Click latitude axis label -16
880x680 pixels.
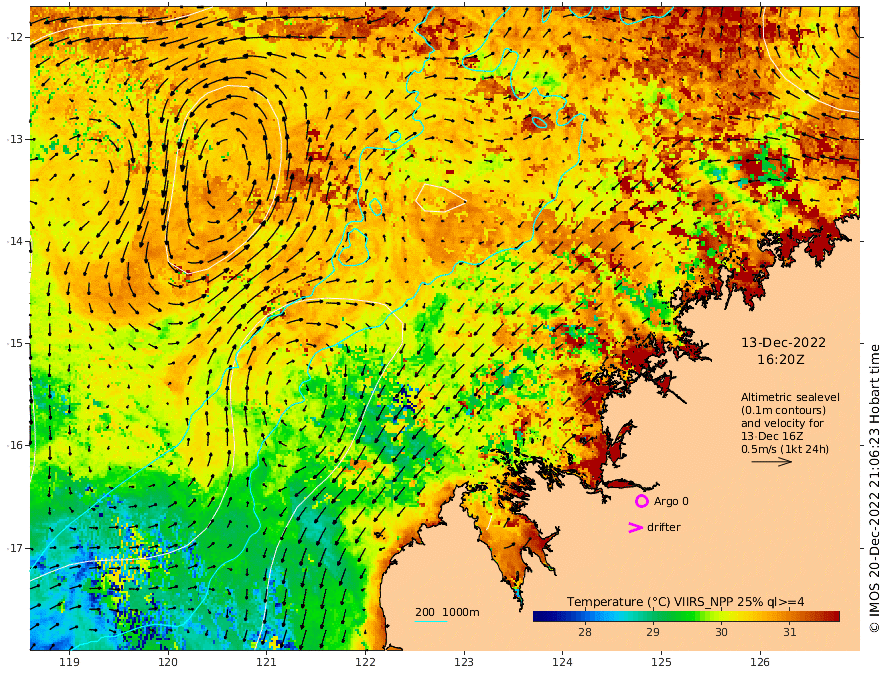point(15,445)
